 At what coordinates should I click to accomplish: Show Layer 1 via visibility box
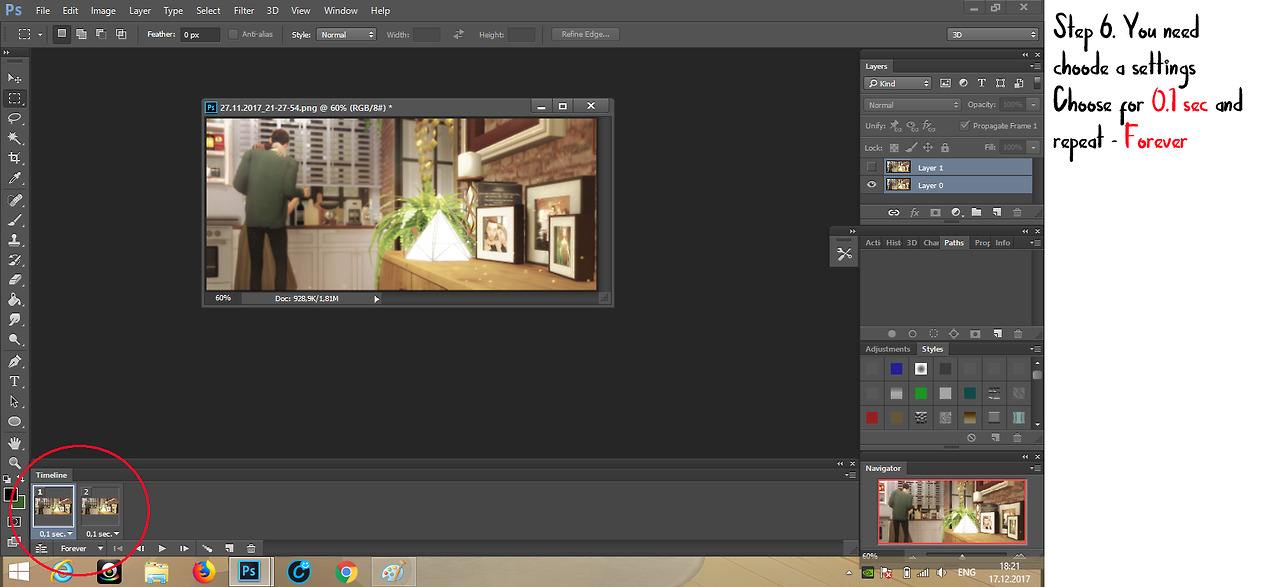coord(871,167)
